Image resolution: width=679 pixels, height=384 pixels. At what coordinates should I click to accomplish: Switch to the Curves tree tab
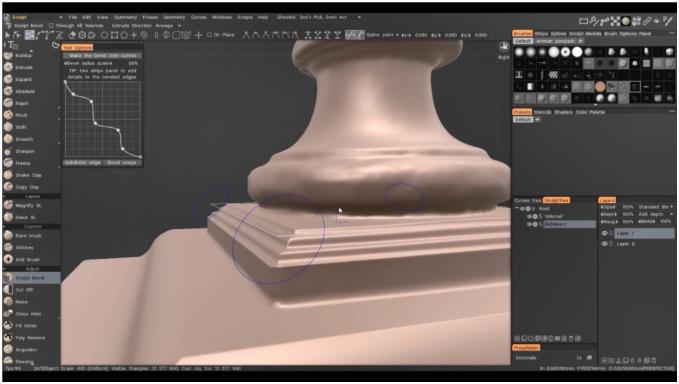coord(527,200)
